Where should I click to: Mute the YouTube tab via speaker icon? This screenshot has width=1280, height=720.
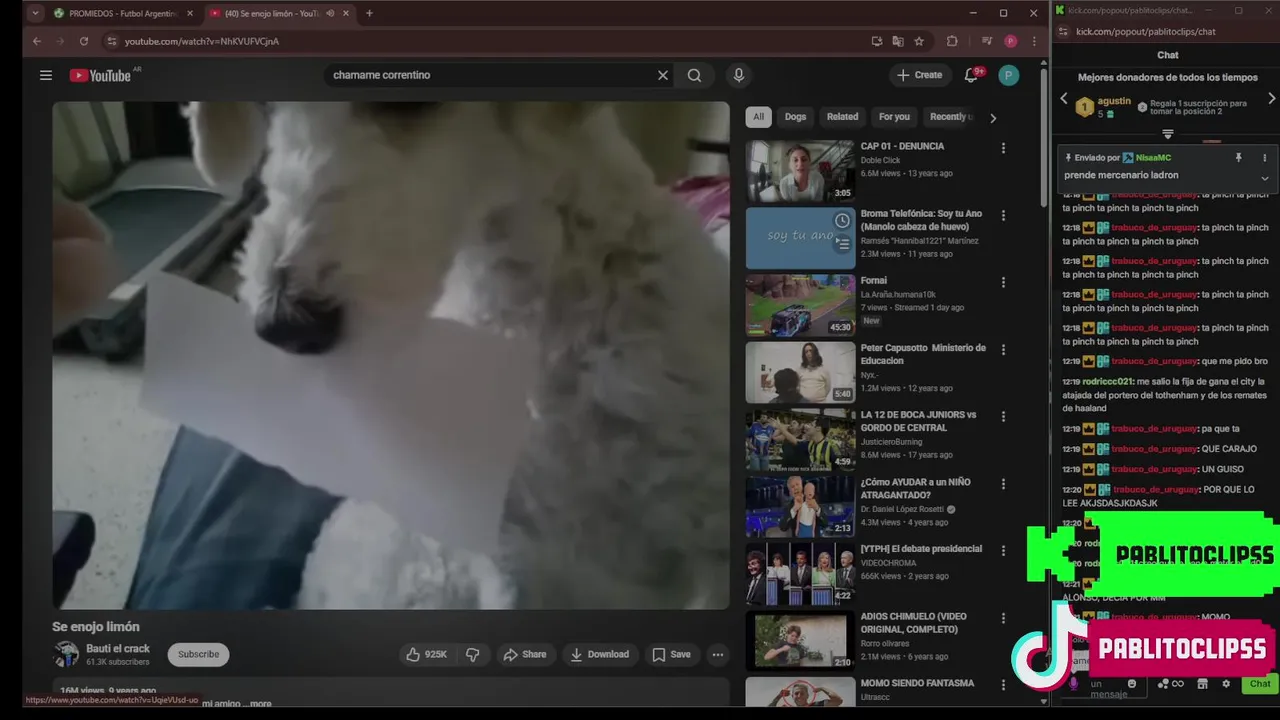pos(330,13)
